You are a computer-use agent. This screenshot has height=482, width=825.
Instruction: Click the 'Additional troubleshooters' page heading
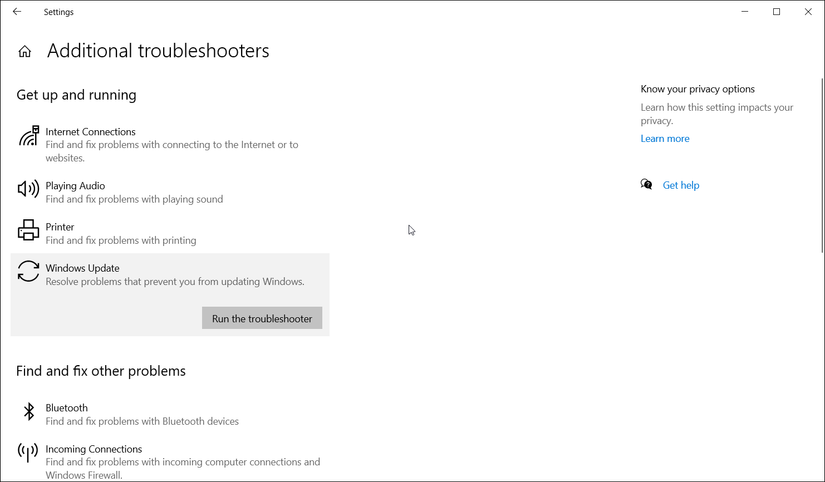tap(158, 51)
